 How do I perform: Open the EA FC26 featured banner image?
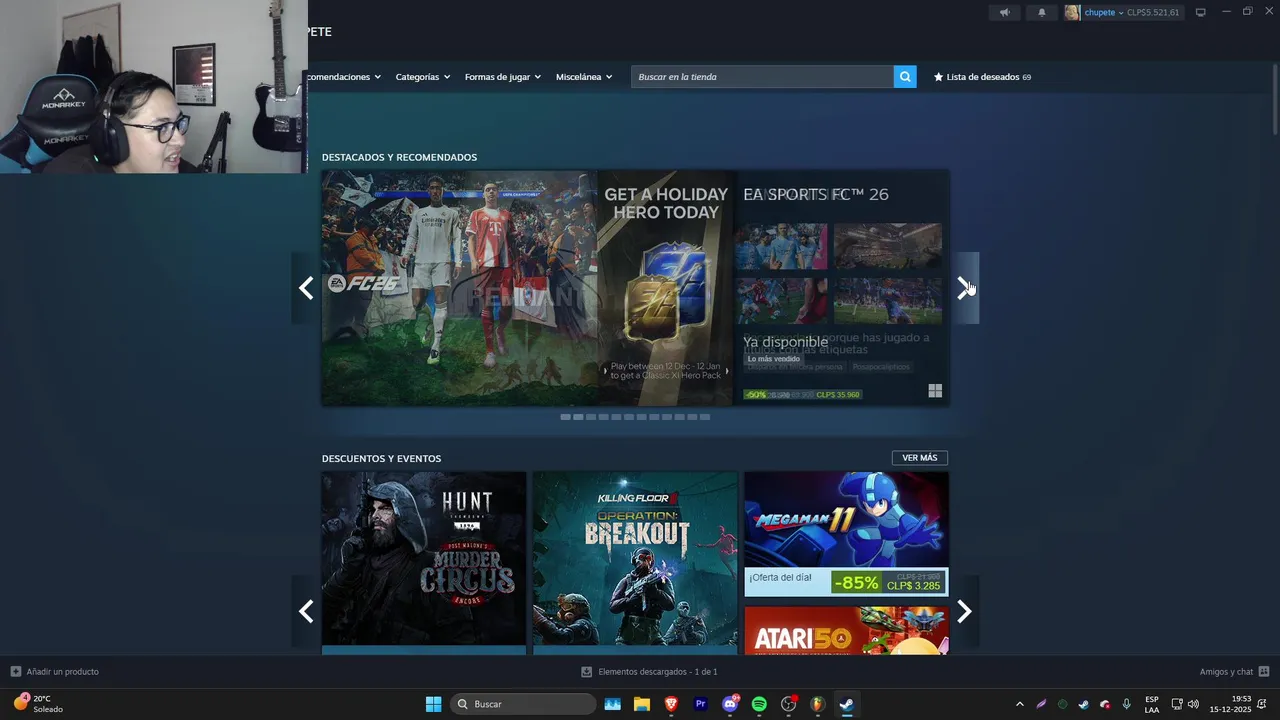pyautogui.click(x=460, y=288)
